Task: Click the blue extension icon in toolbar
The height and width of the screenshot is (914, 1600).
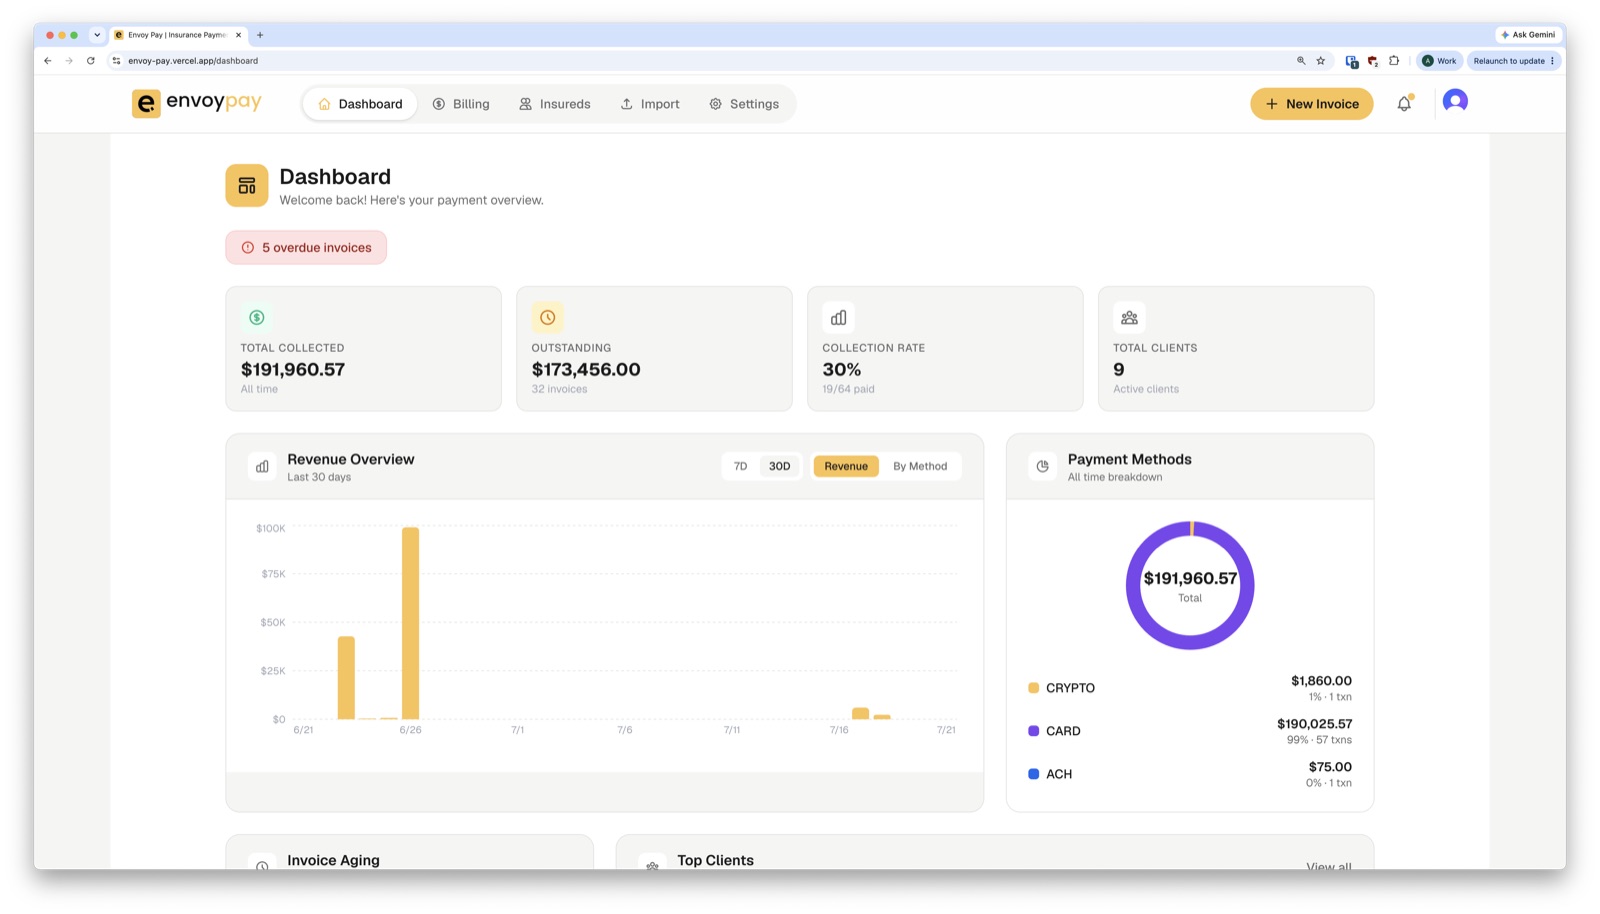Action: (1352, 61)
